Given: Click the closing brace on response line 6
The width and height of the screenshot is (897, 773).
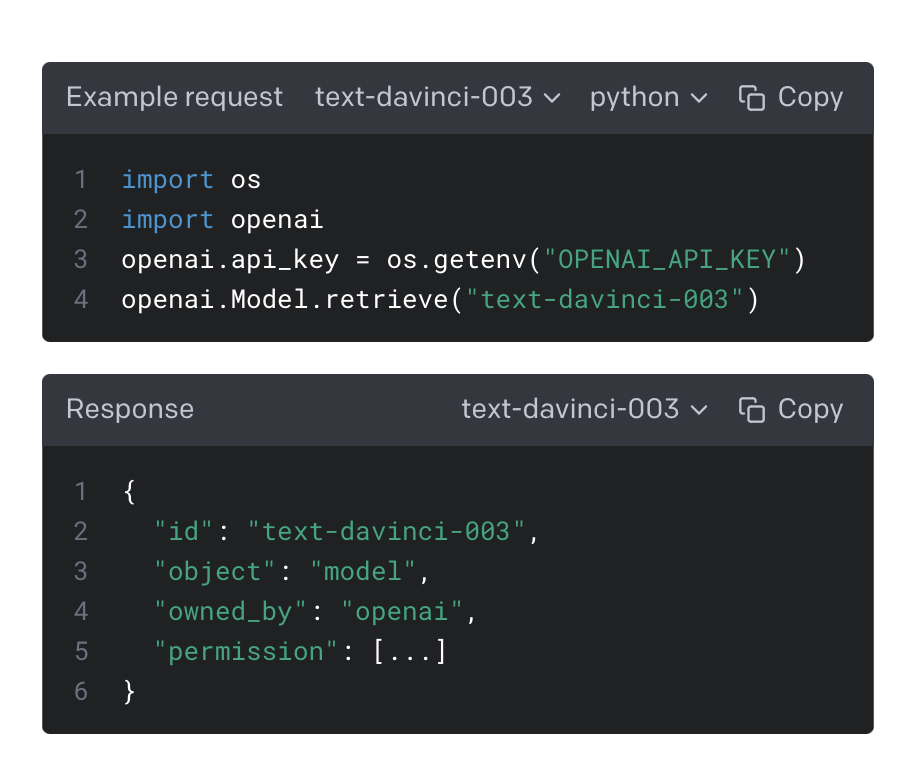Looking at the screenshot, I should [129, 692].
